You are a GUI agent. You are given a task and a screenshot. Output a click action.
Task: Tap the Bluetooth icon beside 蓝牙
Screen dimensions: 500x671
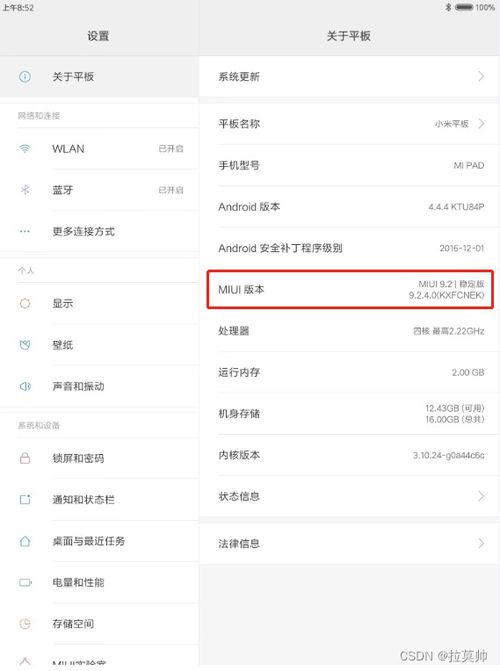tap(25, 190)
